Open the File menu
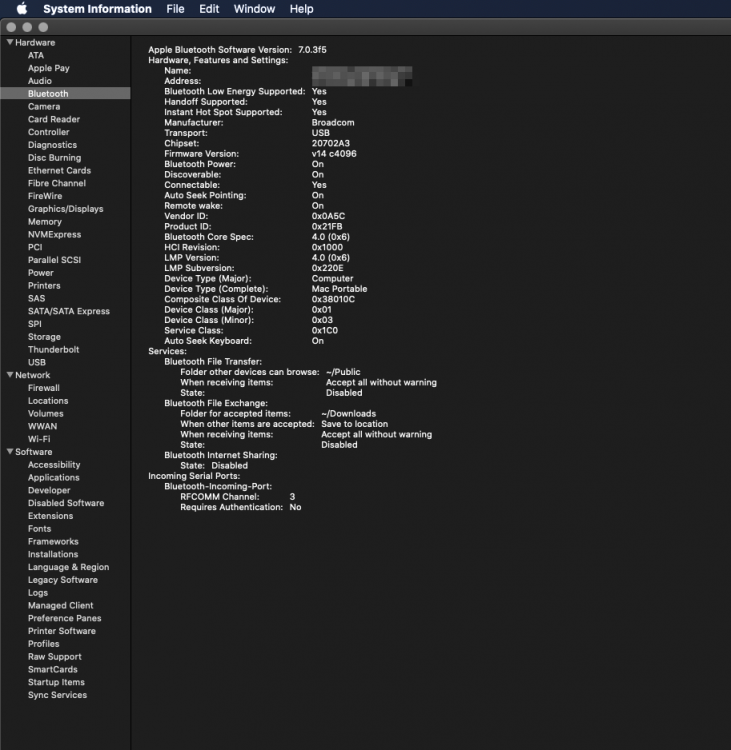 pos(175,9)
